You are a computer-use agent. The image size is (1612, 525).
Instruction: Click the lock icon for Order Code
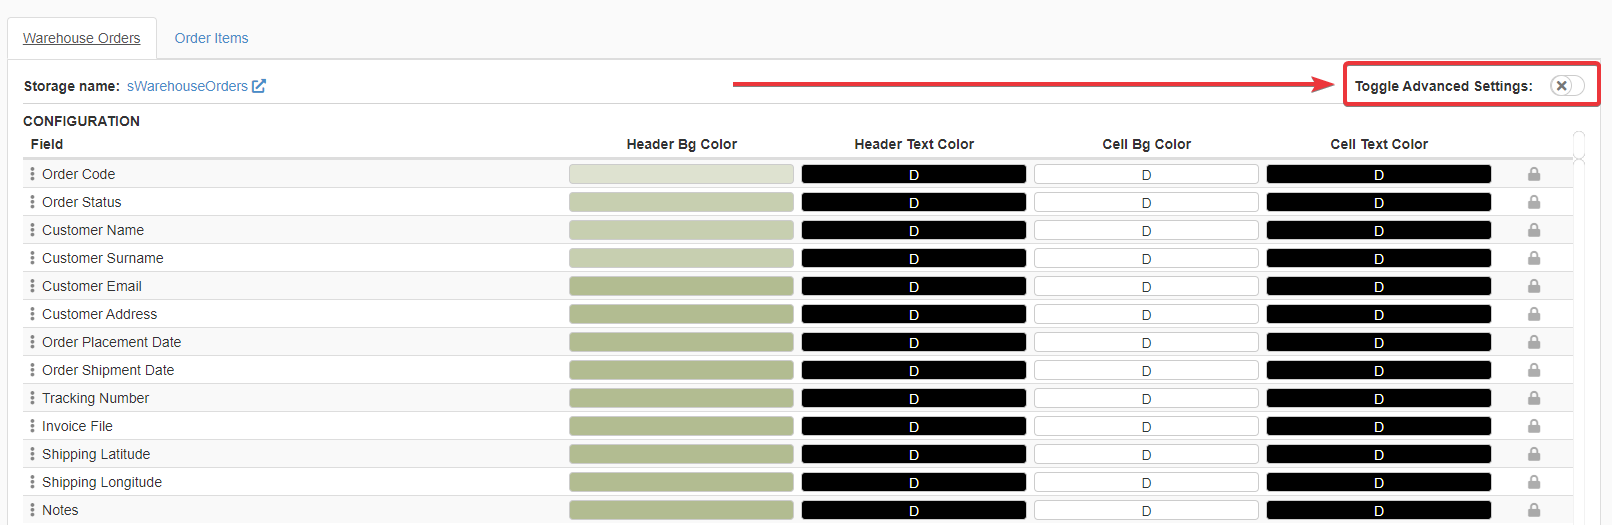(1533, 174)
